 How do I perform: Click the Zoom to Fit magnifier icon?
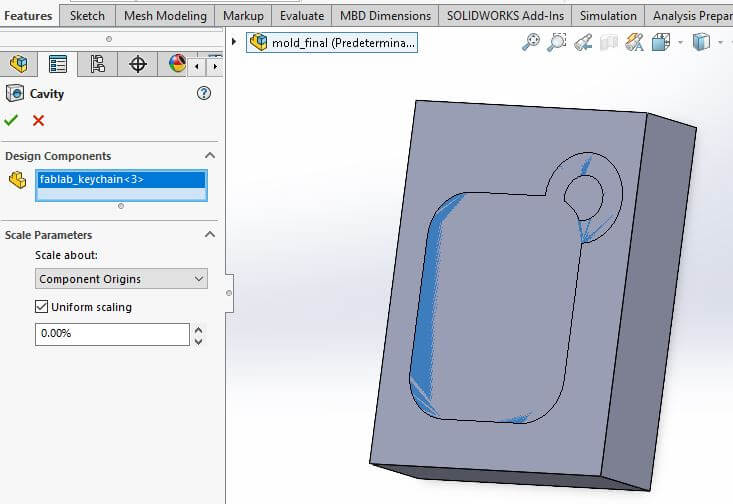(x=531, y=42)
